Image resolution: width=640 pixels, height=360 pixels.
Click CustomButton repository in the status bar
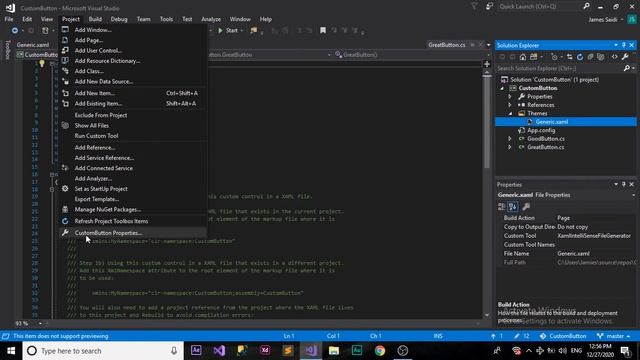point(563,336)
